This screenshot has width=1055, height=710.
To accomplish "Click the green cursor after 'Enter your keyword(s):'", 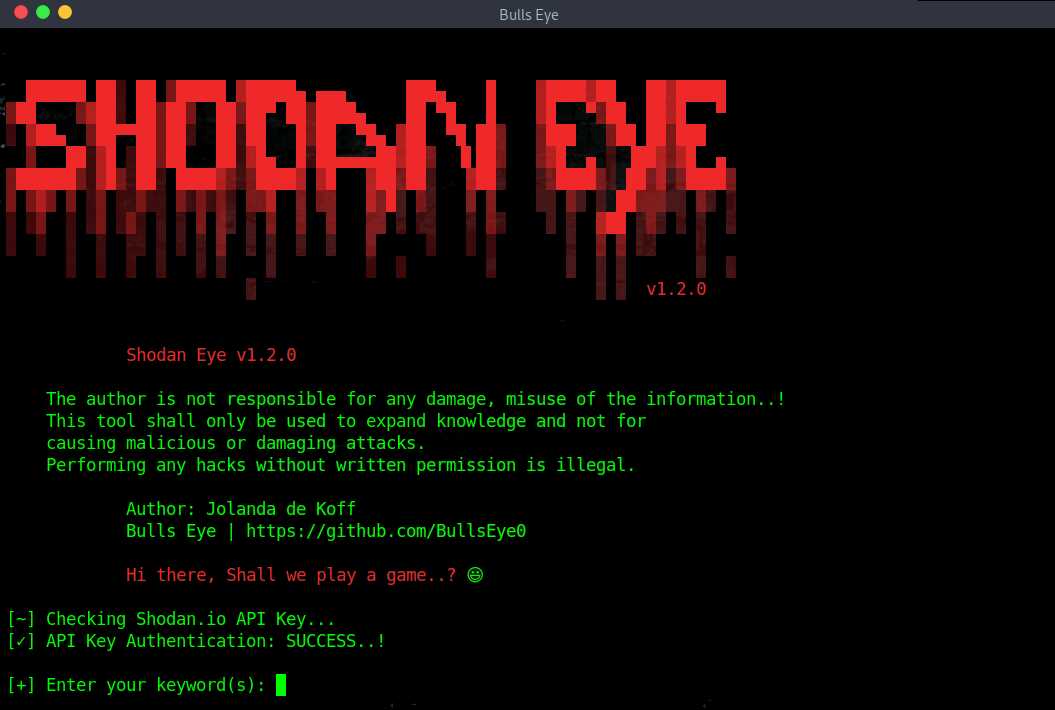I will pyautogui.click(x=281, y=684).
